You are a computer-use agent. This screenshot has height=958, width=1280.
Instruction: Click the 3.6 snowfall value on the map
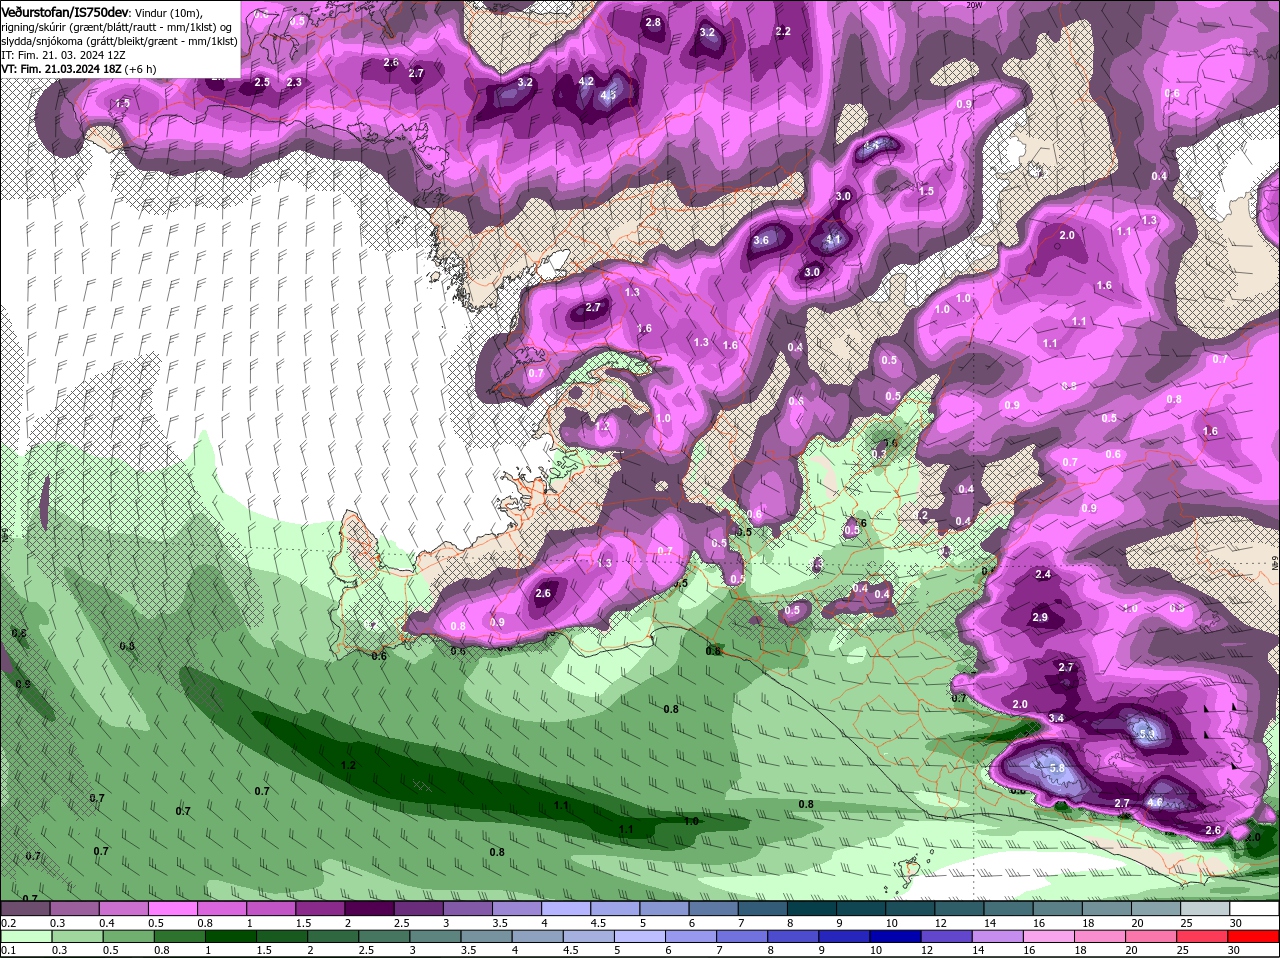tap(761, 240)
